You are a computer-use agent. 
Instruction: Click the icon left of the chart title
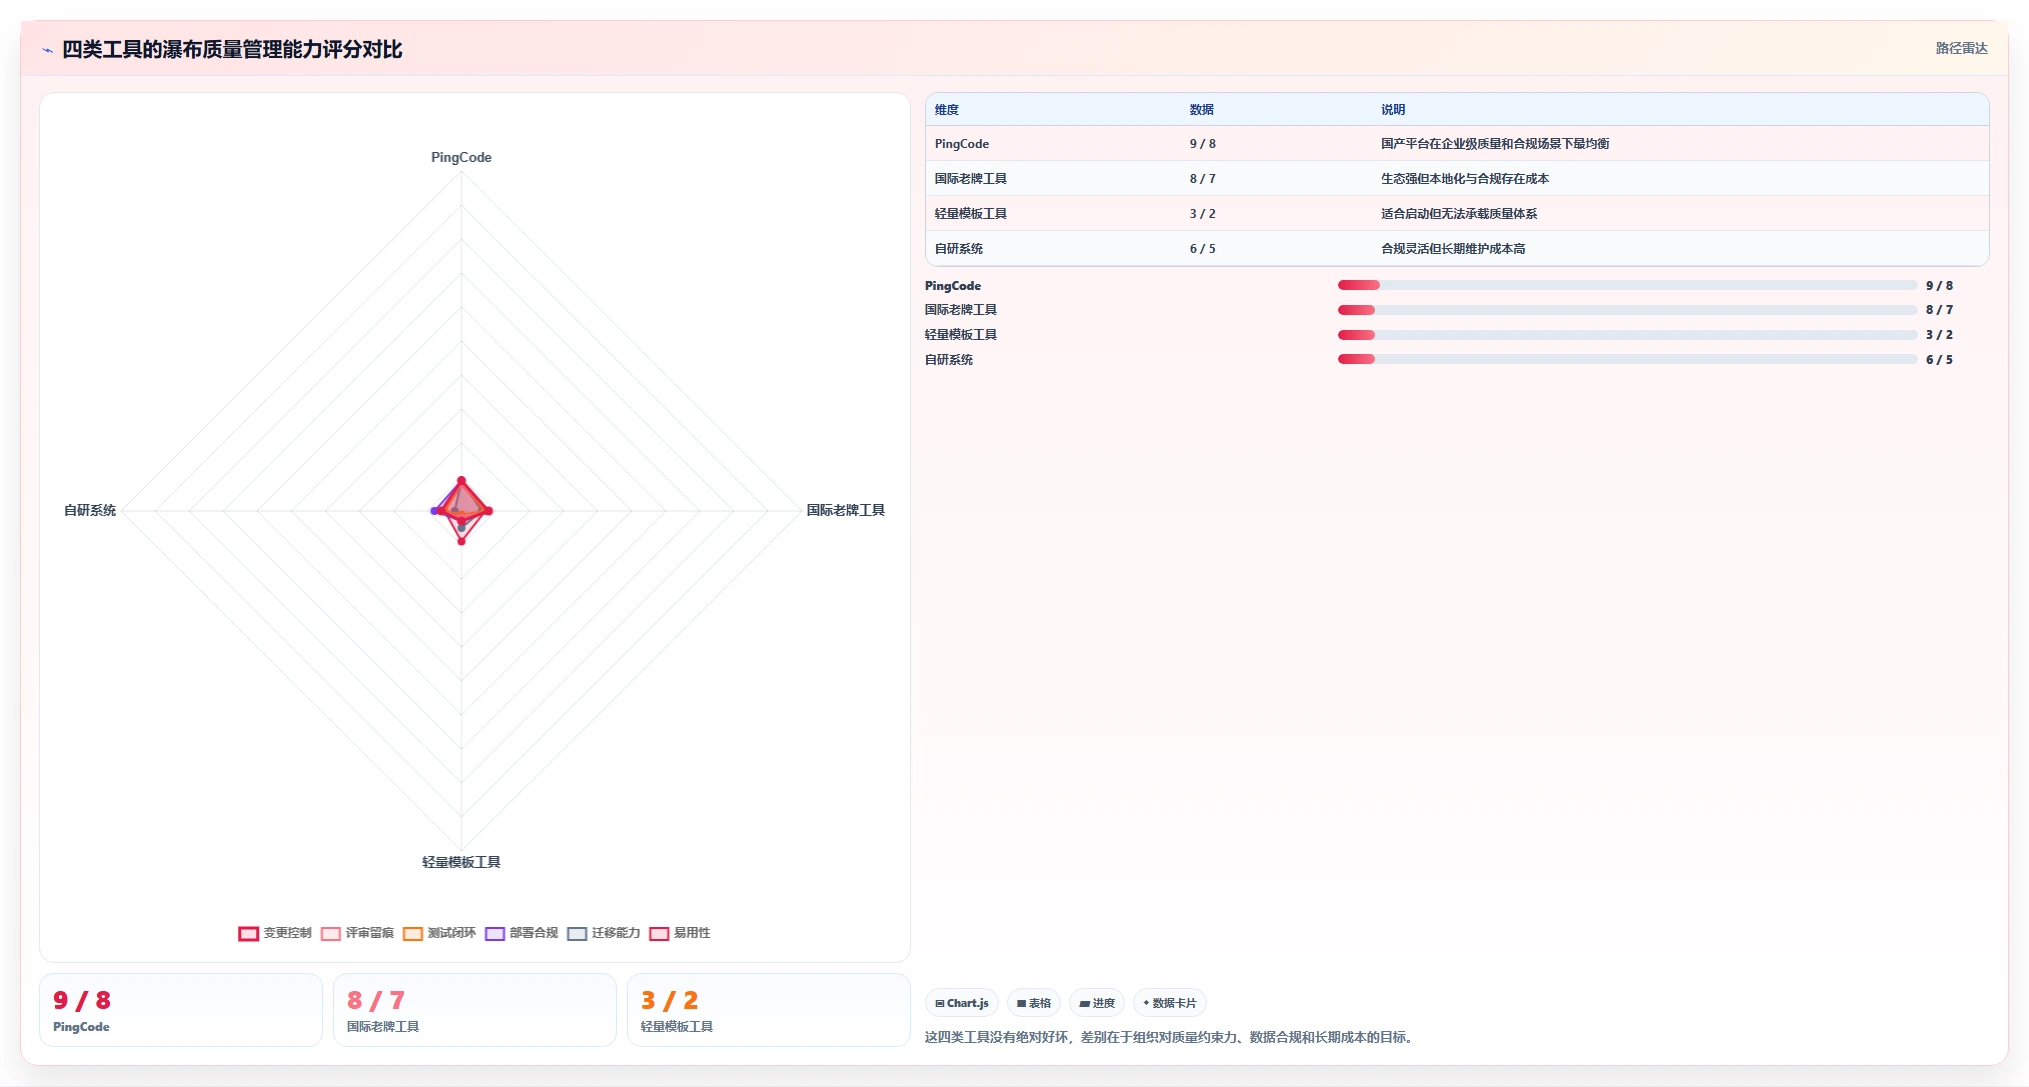[x=47, y=50]
